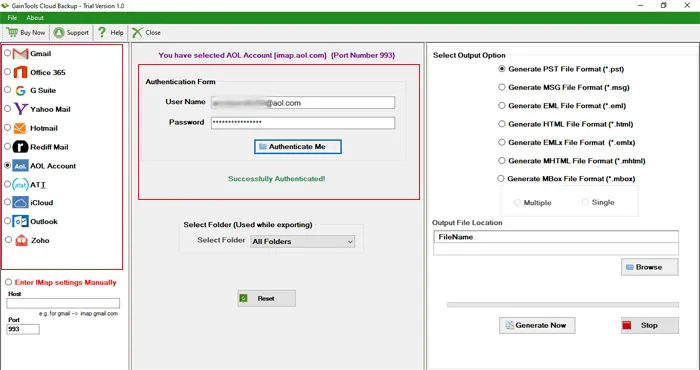Screen dimensions: 700x370
Task: Click the Rediff Mail icon
Action: 21,147
